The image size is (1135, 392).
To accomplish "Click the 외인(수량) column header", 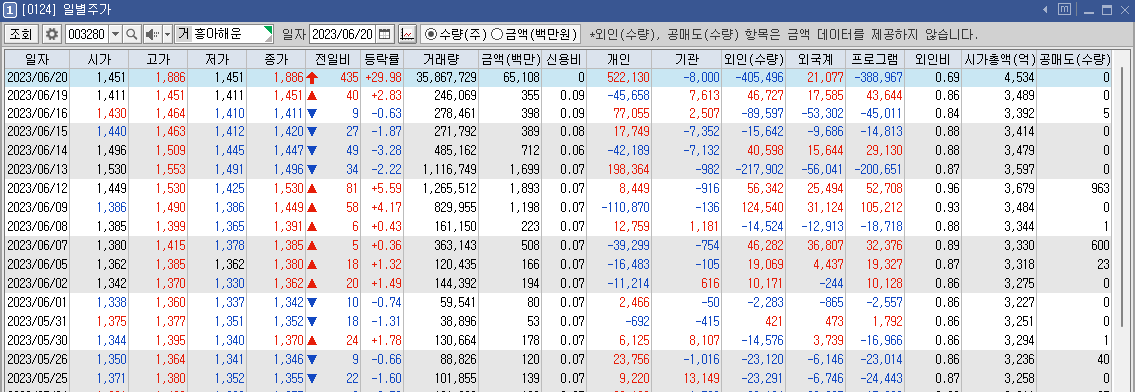I will [x=753, y=59].
